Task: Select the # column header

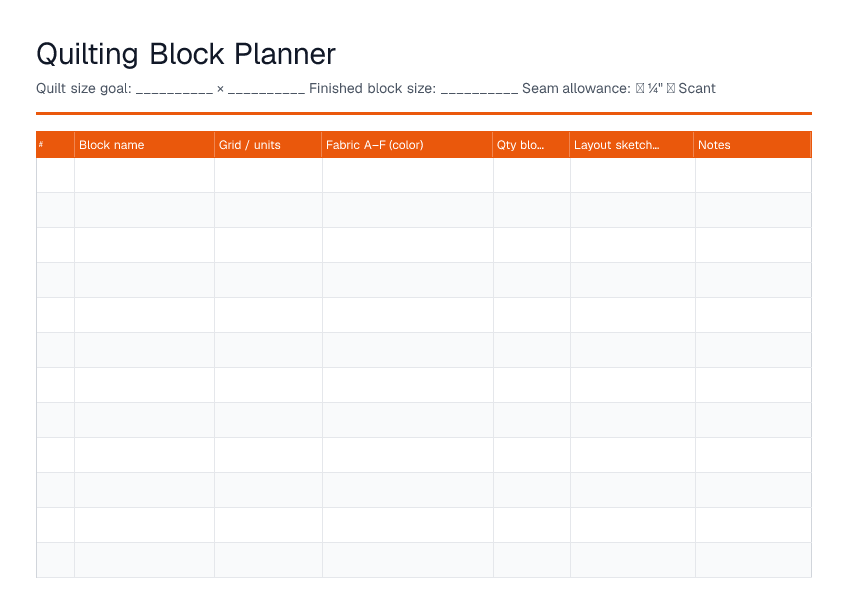Action: pyautogui.click(x=55, y=144)
